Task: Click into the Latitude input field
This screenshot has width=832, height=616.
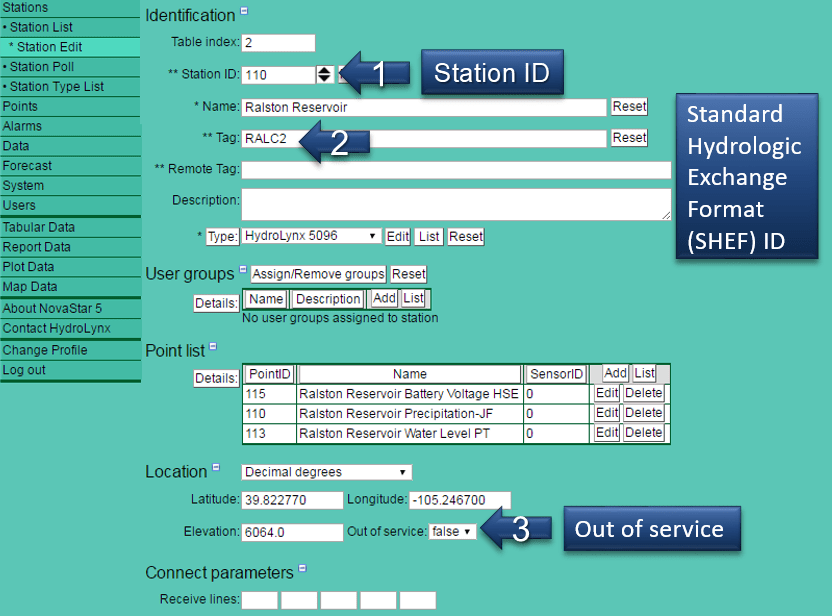Action: [292, 500]
